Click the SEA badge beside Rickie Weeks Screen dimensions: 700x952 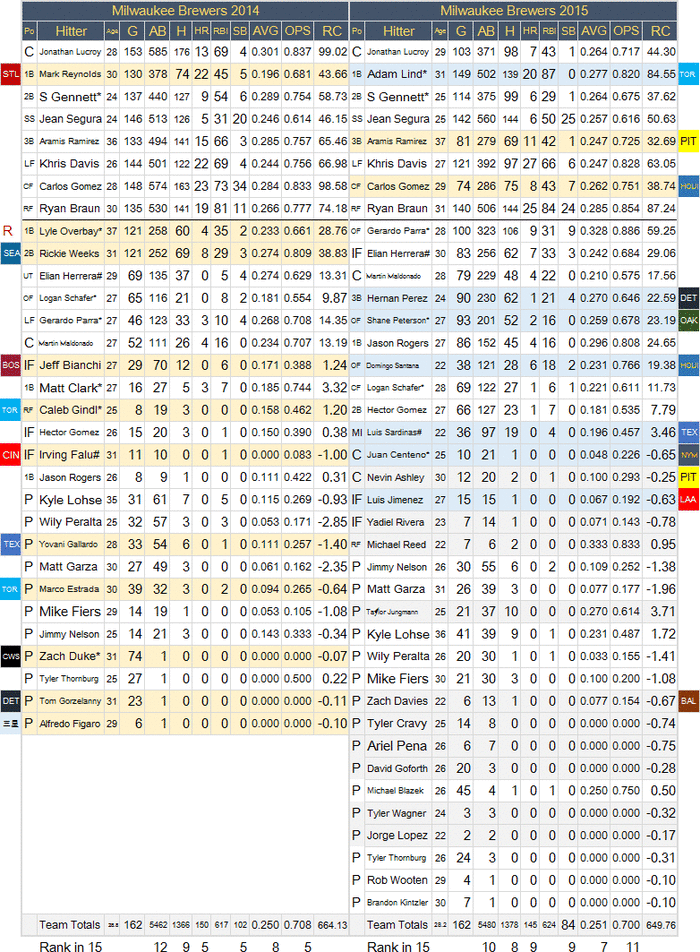coord(11,253)
